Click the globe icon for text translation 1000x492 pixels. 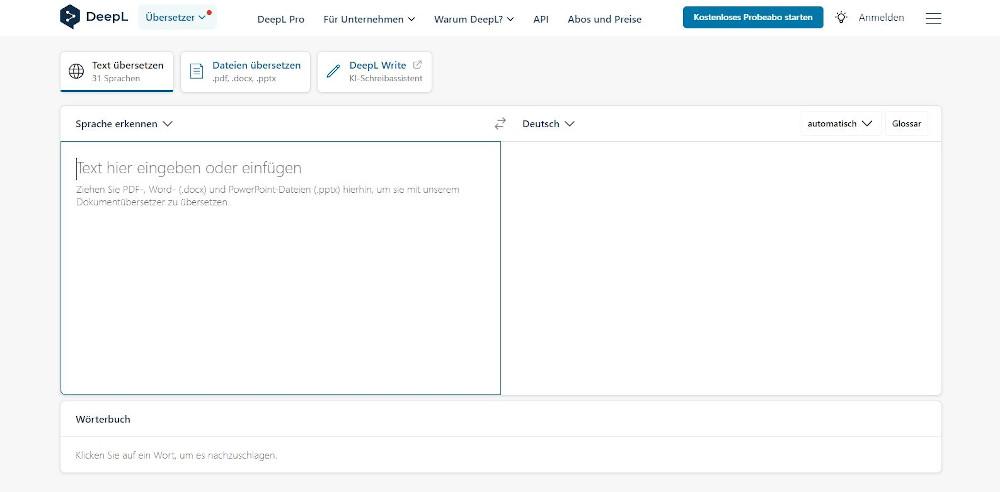coord(76,71)
